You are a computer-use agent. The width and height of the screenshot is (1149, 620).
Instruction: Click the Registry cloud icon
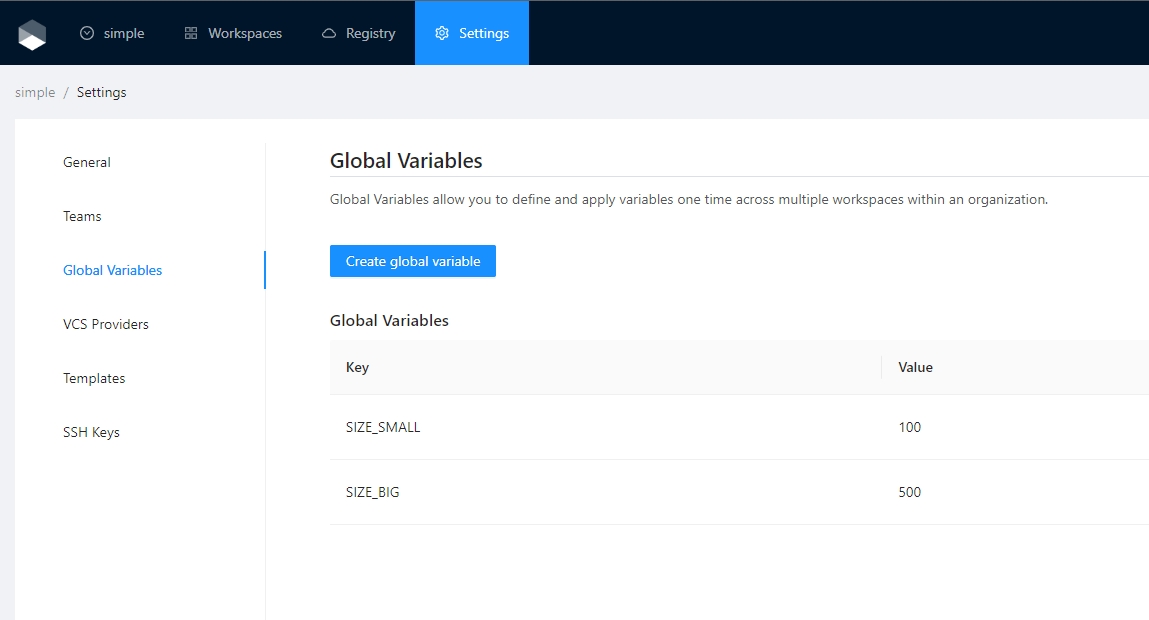(329, 33)
